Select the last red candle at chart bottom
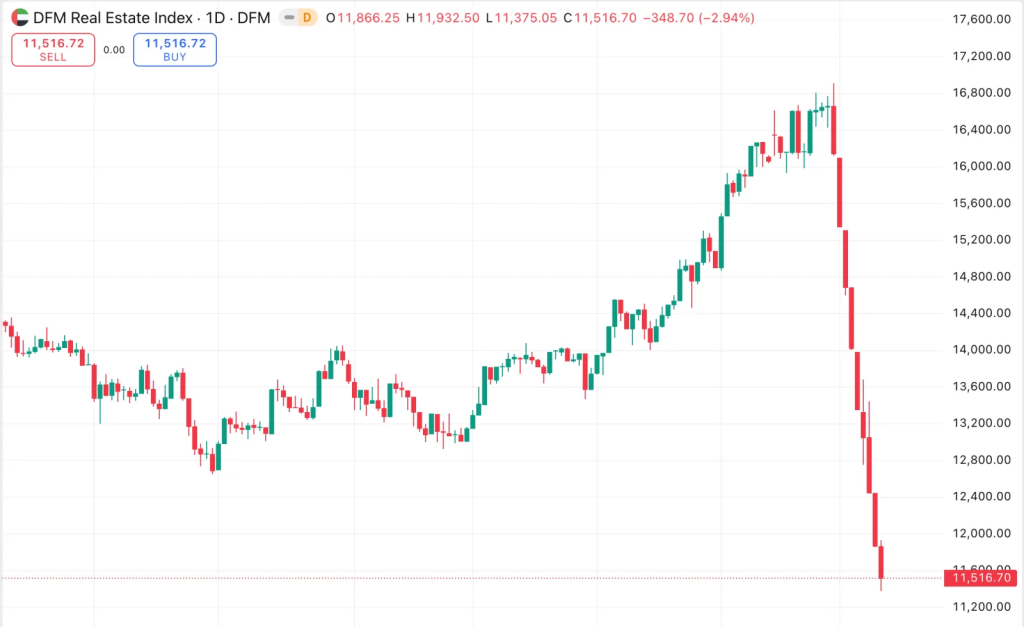1024x627 pixels. 881,562
